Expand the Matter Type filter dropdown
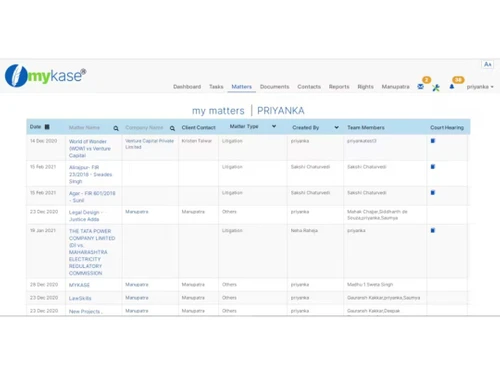Screen dimensions: 500x375 pyautogui.click(x=274, y=126)
